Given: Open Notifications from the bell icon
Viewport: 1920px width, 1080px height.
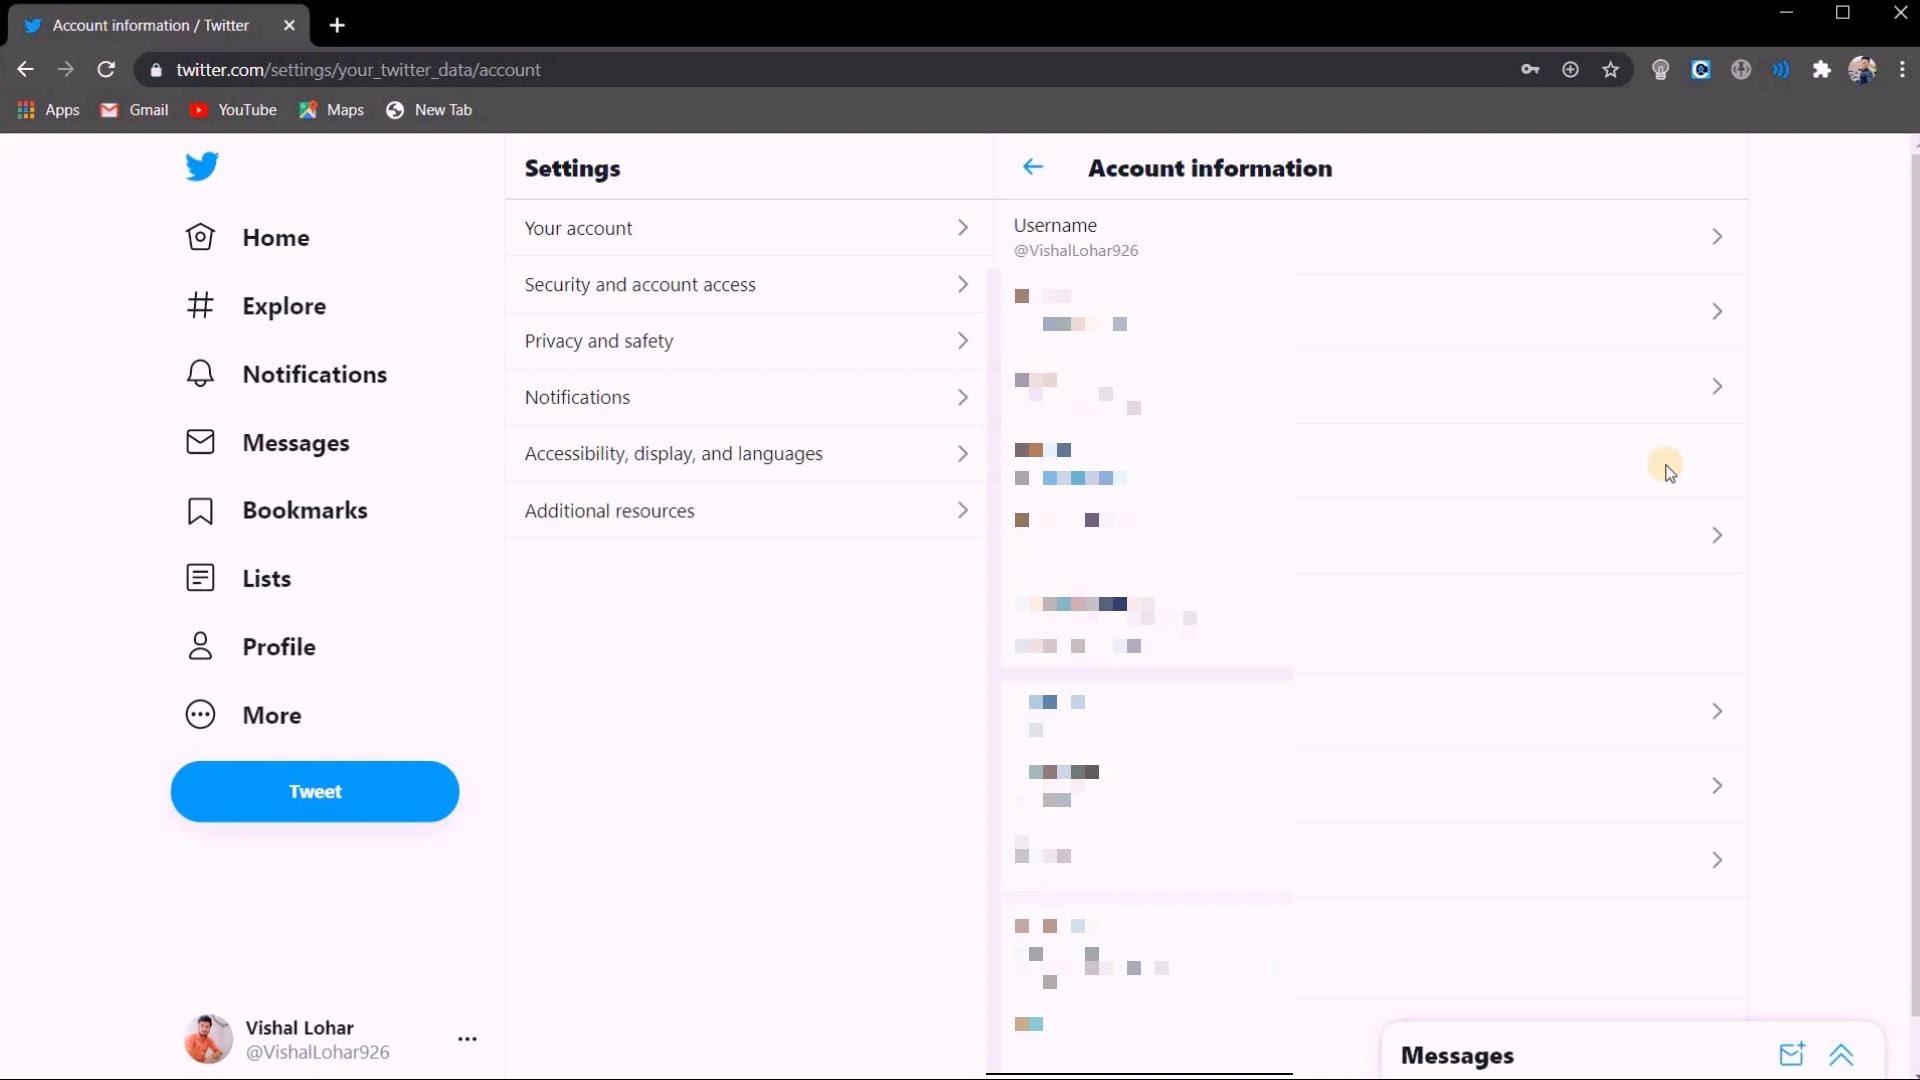Looking at the screenshot, I should tap(200, 374).
